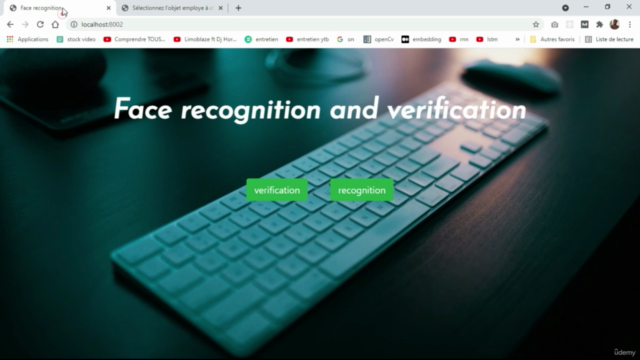Open the extensions puzzle icon

coord(599,24)
